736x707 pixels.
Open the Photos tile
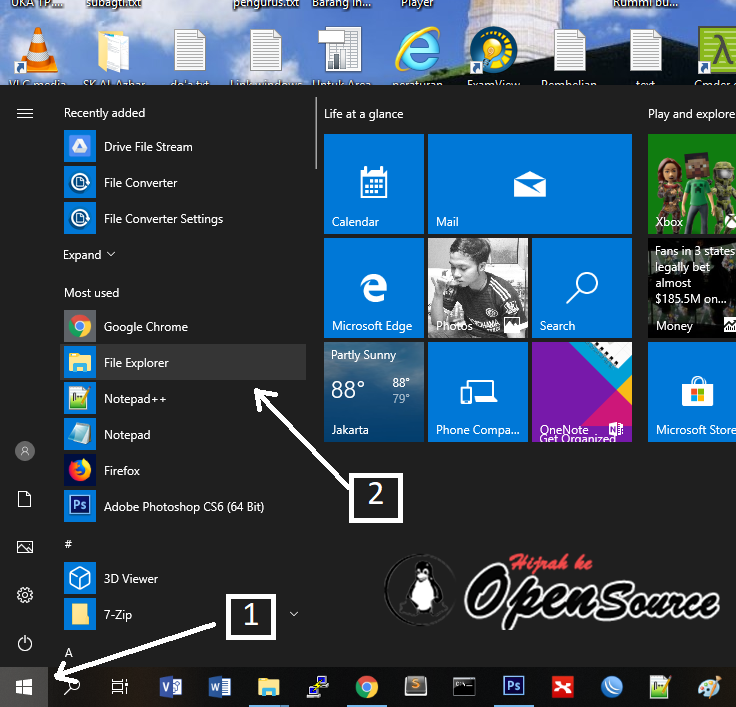coord(478,288)
